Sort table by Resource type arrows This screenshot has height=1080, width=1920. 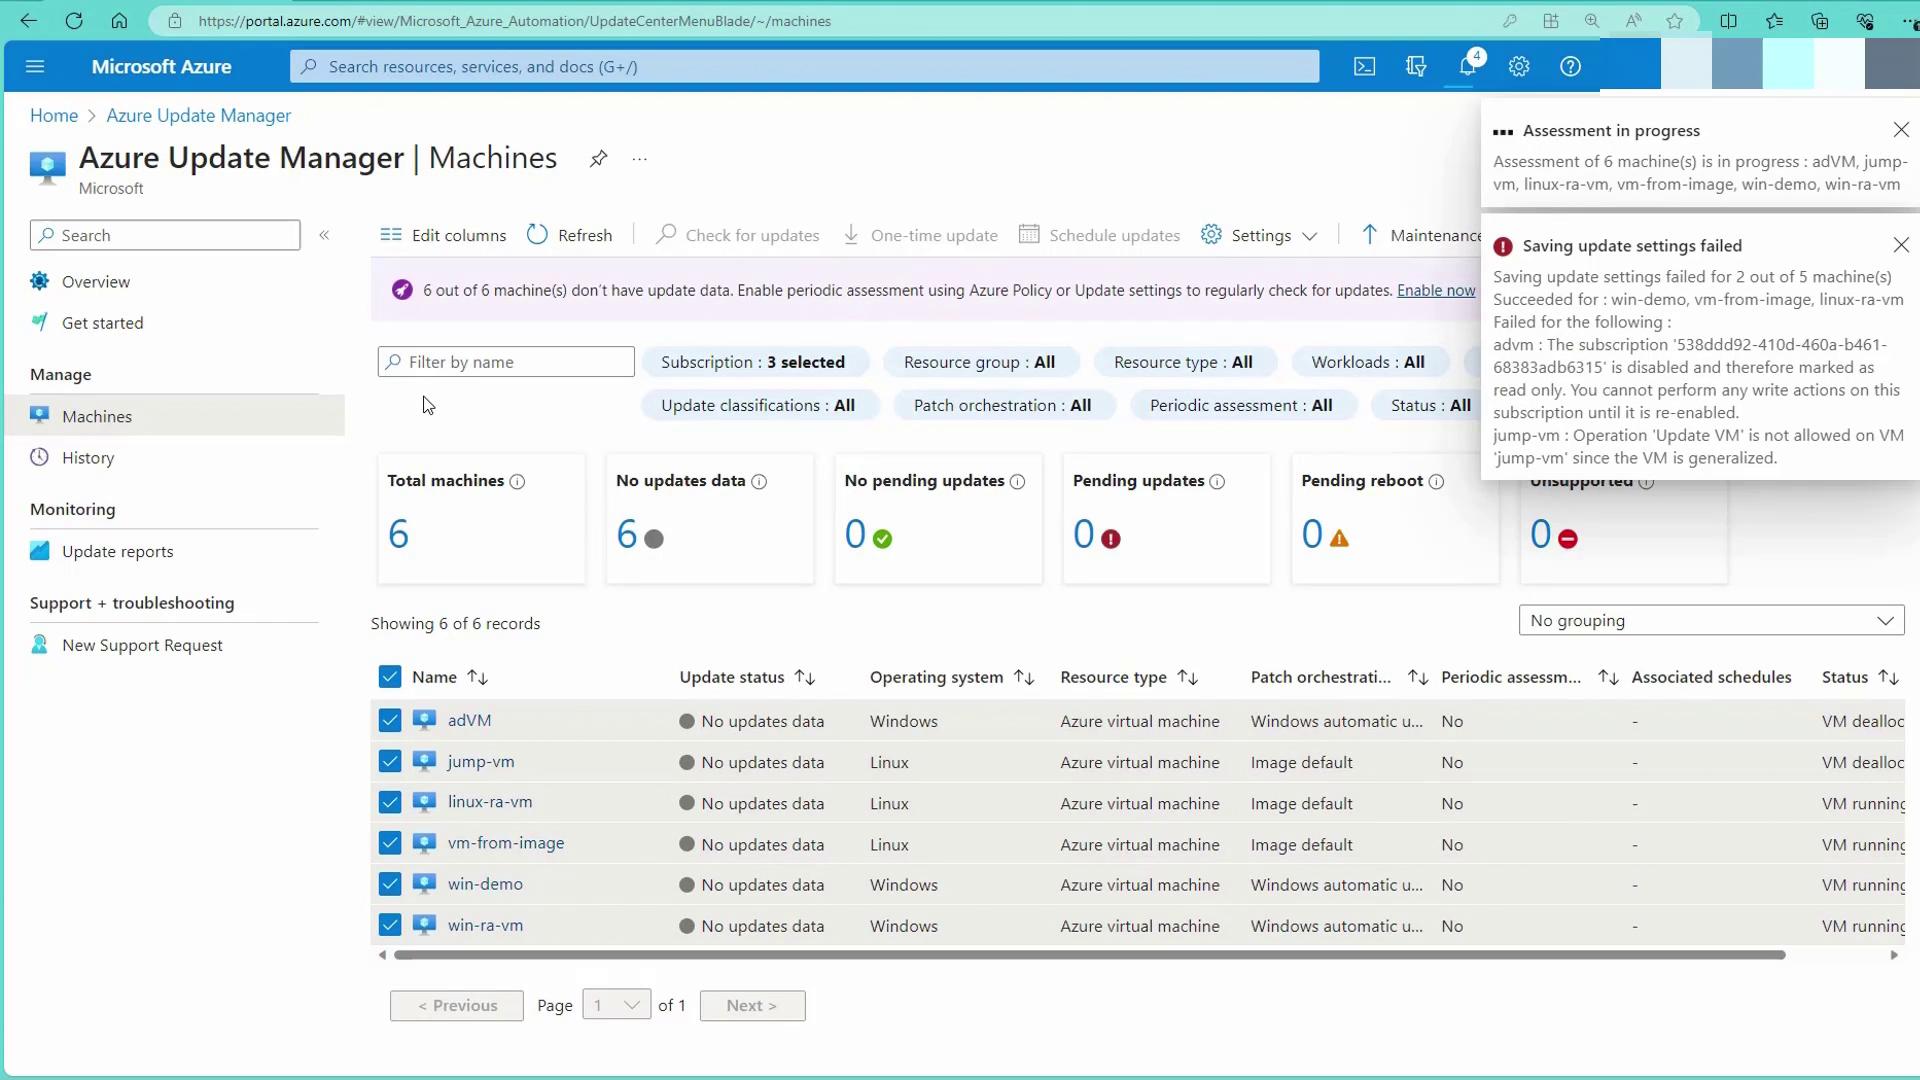(x=1188, y=678)
